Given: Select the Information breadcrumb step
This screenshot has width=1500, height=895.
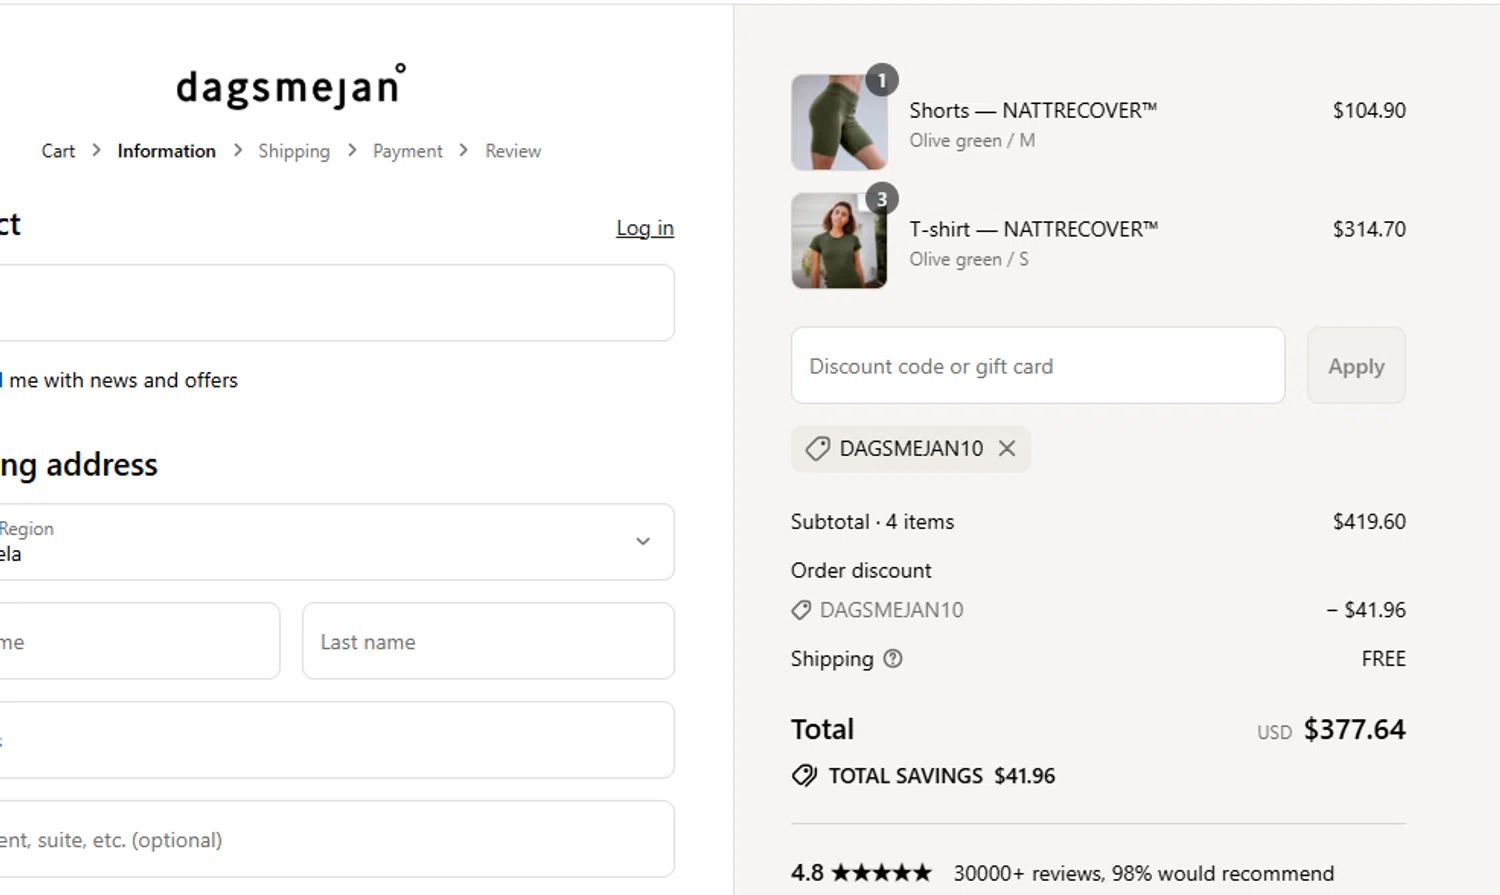Looking at the screenshot, I should pyautogui.click(x=166, y=151).
